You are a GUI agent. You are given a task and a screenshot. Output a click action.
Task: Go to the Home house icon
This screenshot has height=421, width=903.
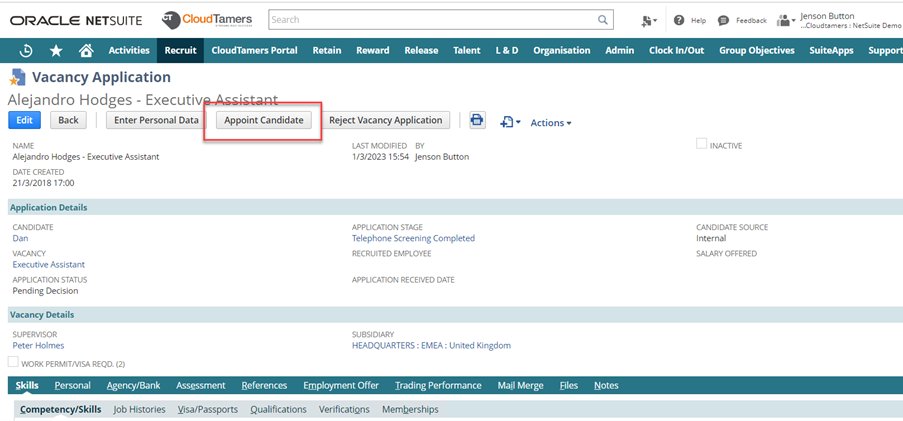click(86, 51)
